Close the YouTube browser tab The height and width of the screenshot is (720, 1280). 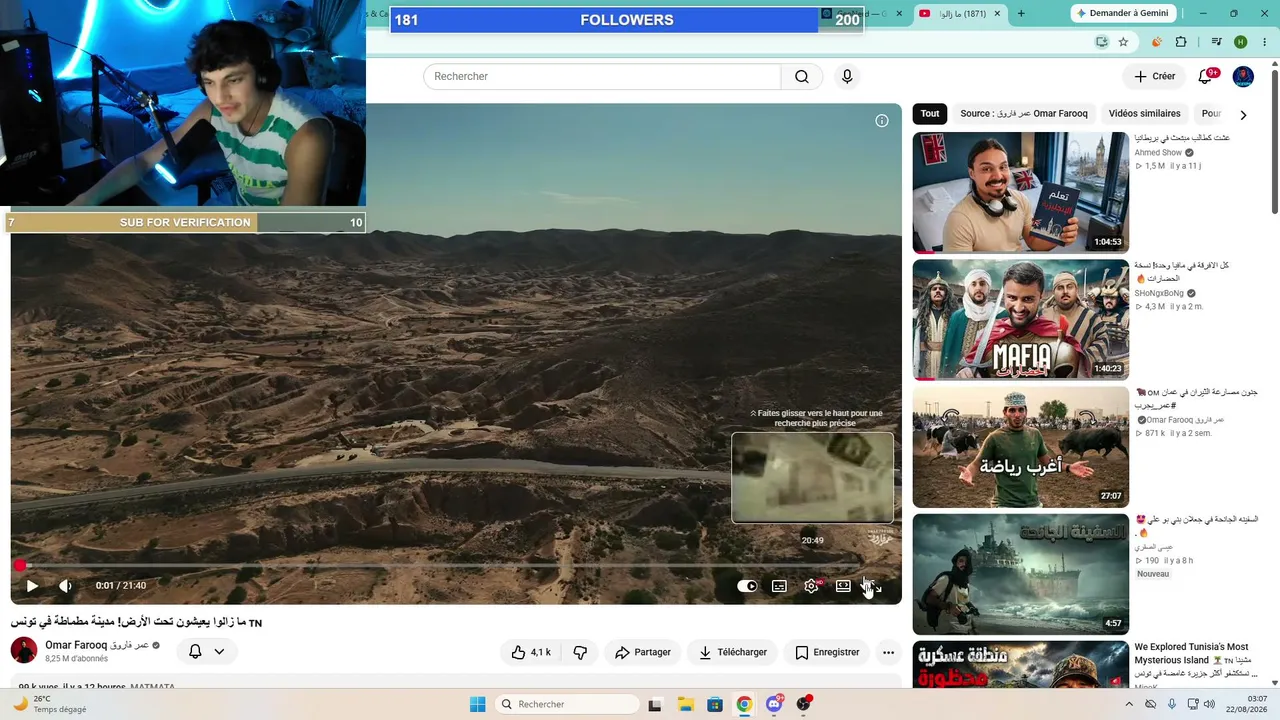coord(996,13)
